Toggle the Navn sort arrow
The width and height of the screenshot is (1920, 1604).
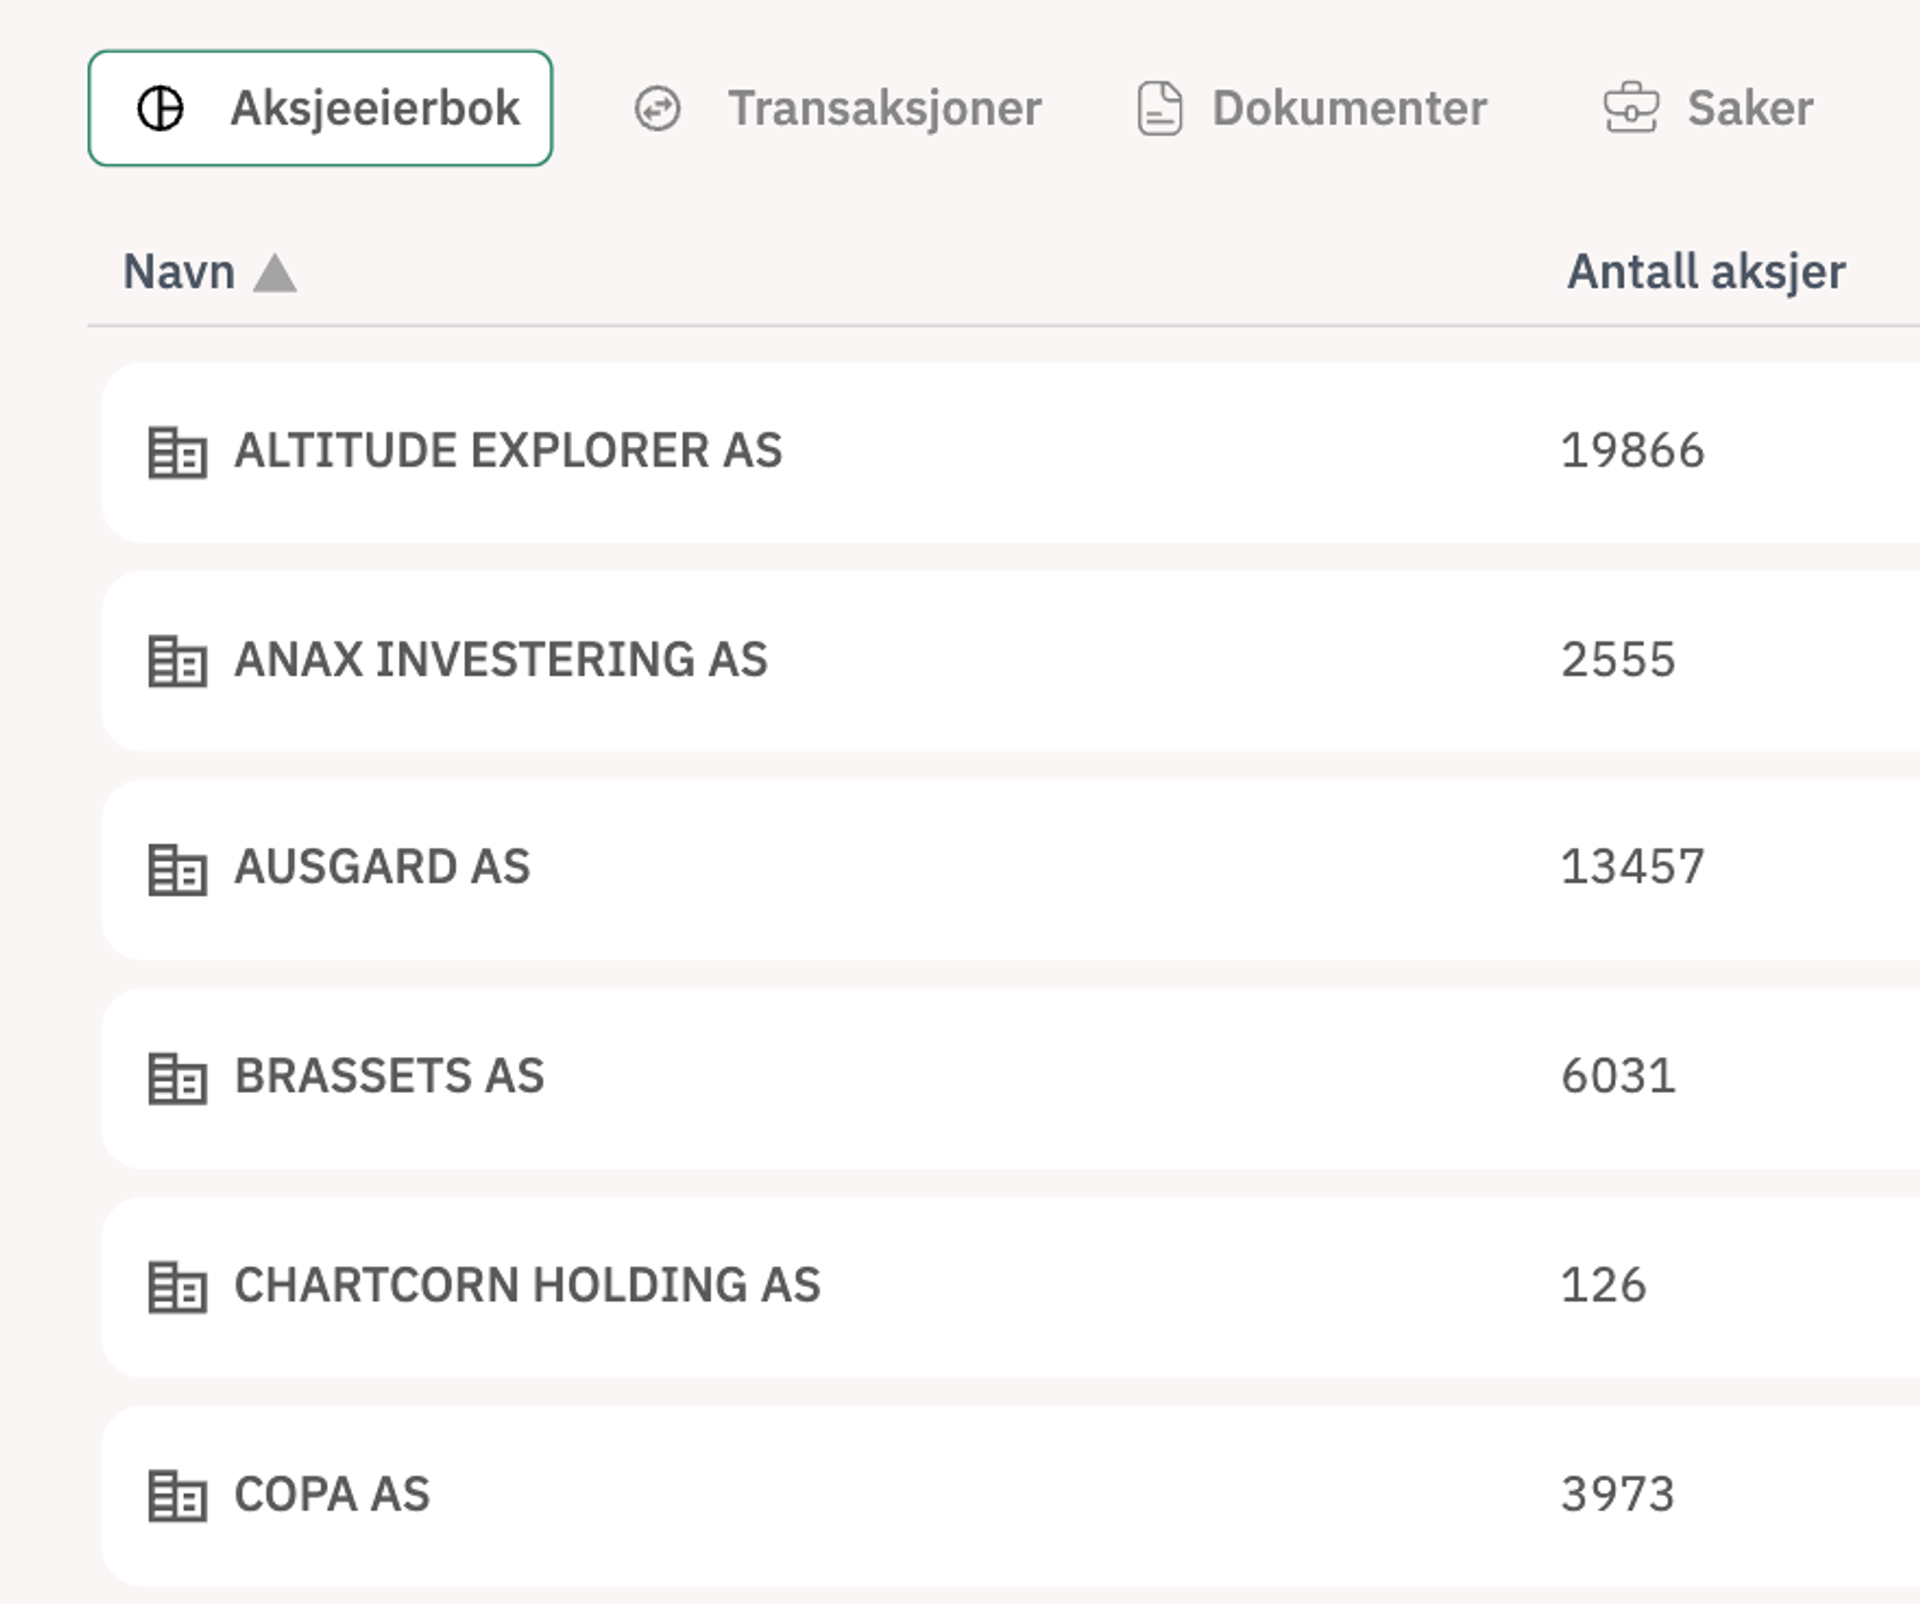click(x=275, y=273)
